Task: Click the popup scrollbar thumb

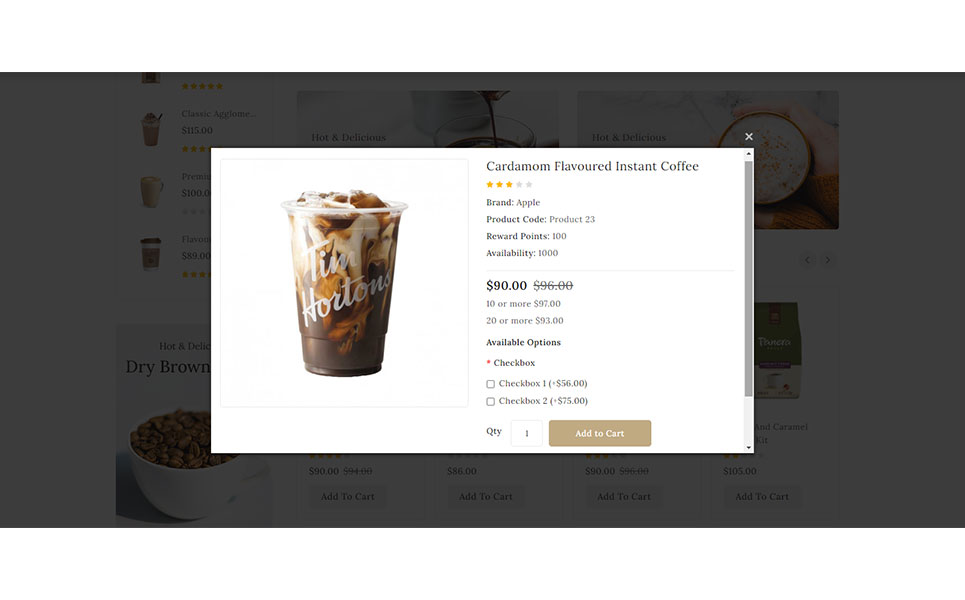Action: pos(748,279)
